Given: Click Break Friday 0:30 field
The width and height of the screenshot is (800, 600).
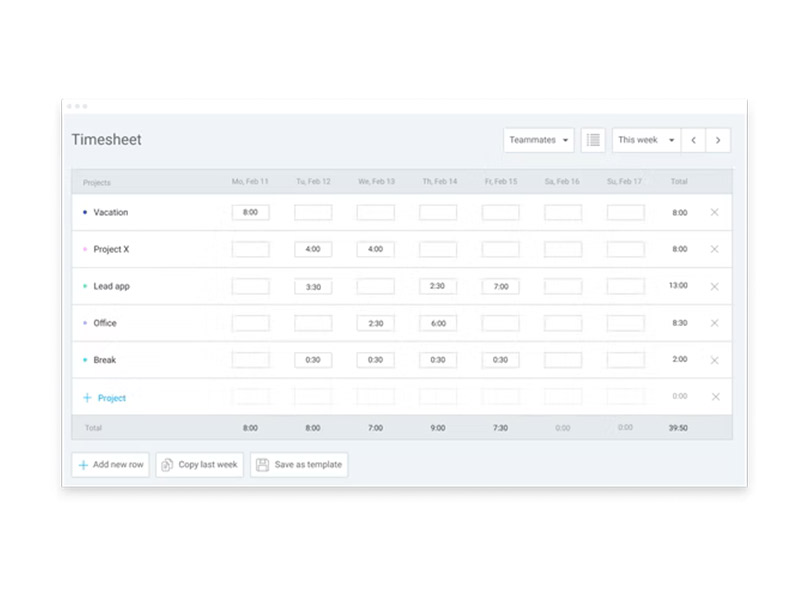Looking at the screenshot, I should pyautogui.click(x=501, y=360).
